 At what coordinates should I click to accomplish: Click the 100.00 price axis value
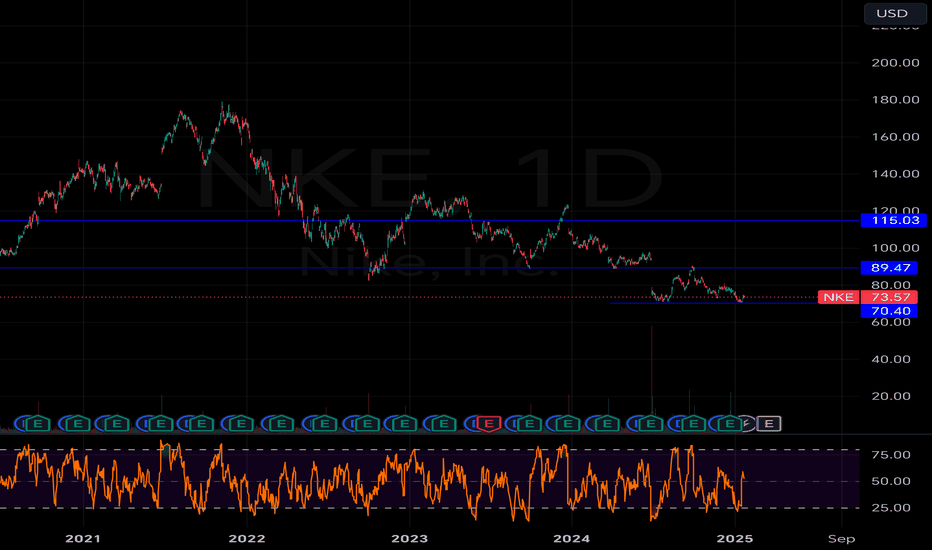click(x=895, y=248)
